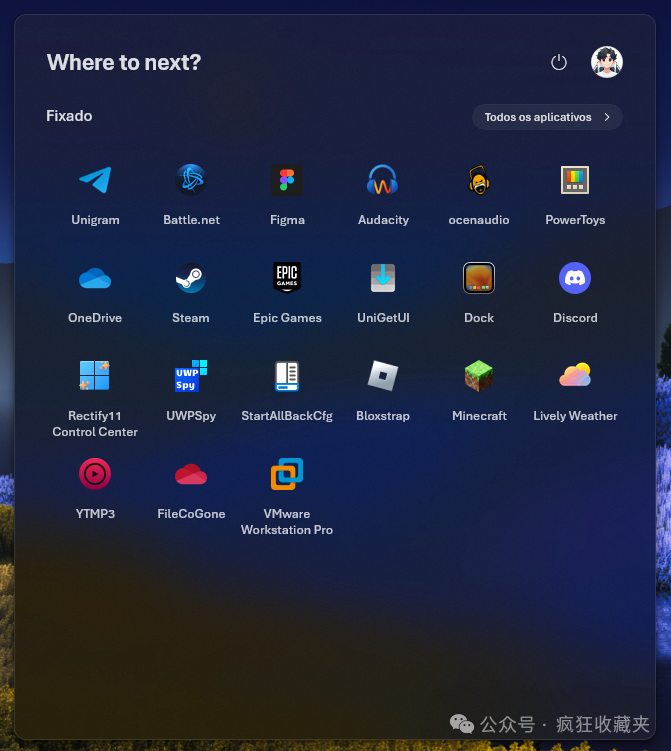The width and height of the screenshot is (671, 751).
Task: Click the 'Control Center' label text
Action: [95, 432]
